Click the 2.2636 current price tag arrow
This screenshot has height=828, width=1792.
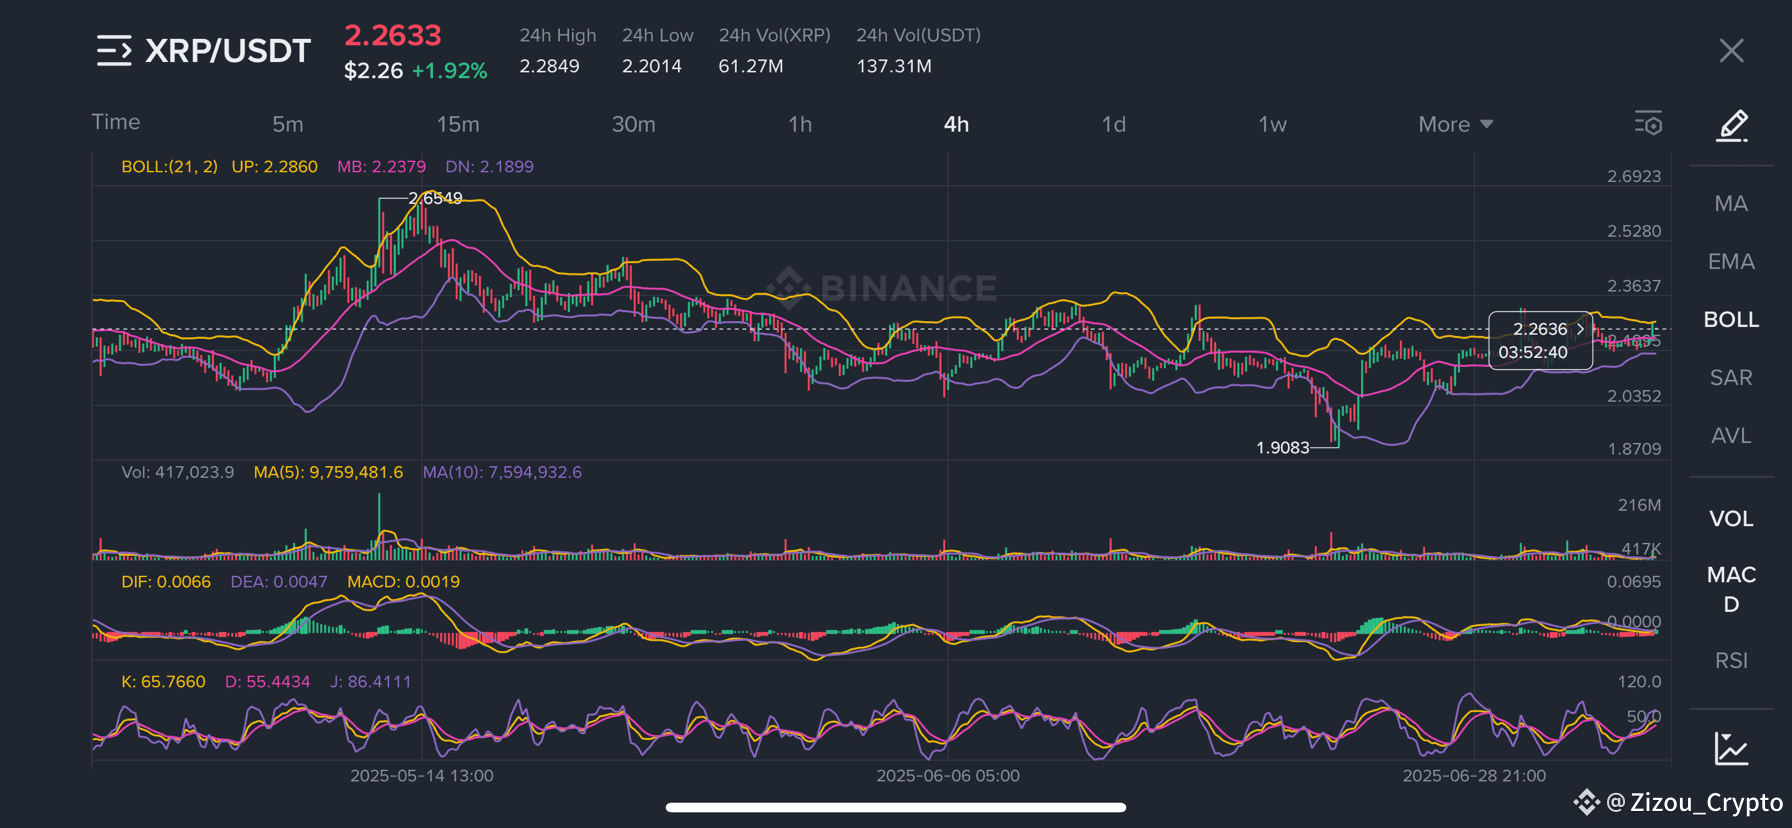pos(1580,329)
